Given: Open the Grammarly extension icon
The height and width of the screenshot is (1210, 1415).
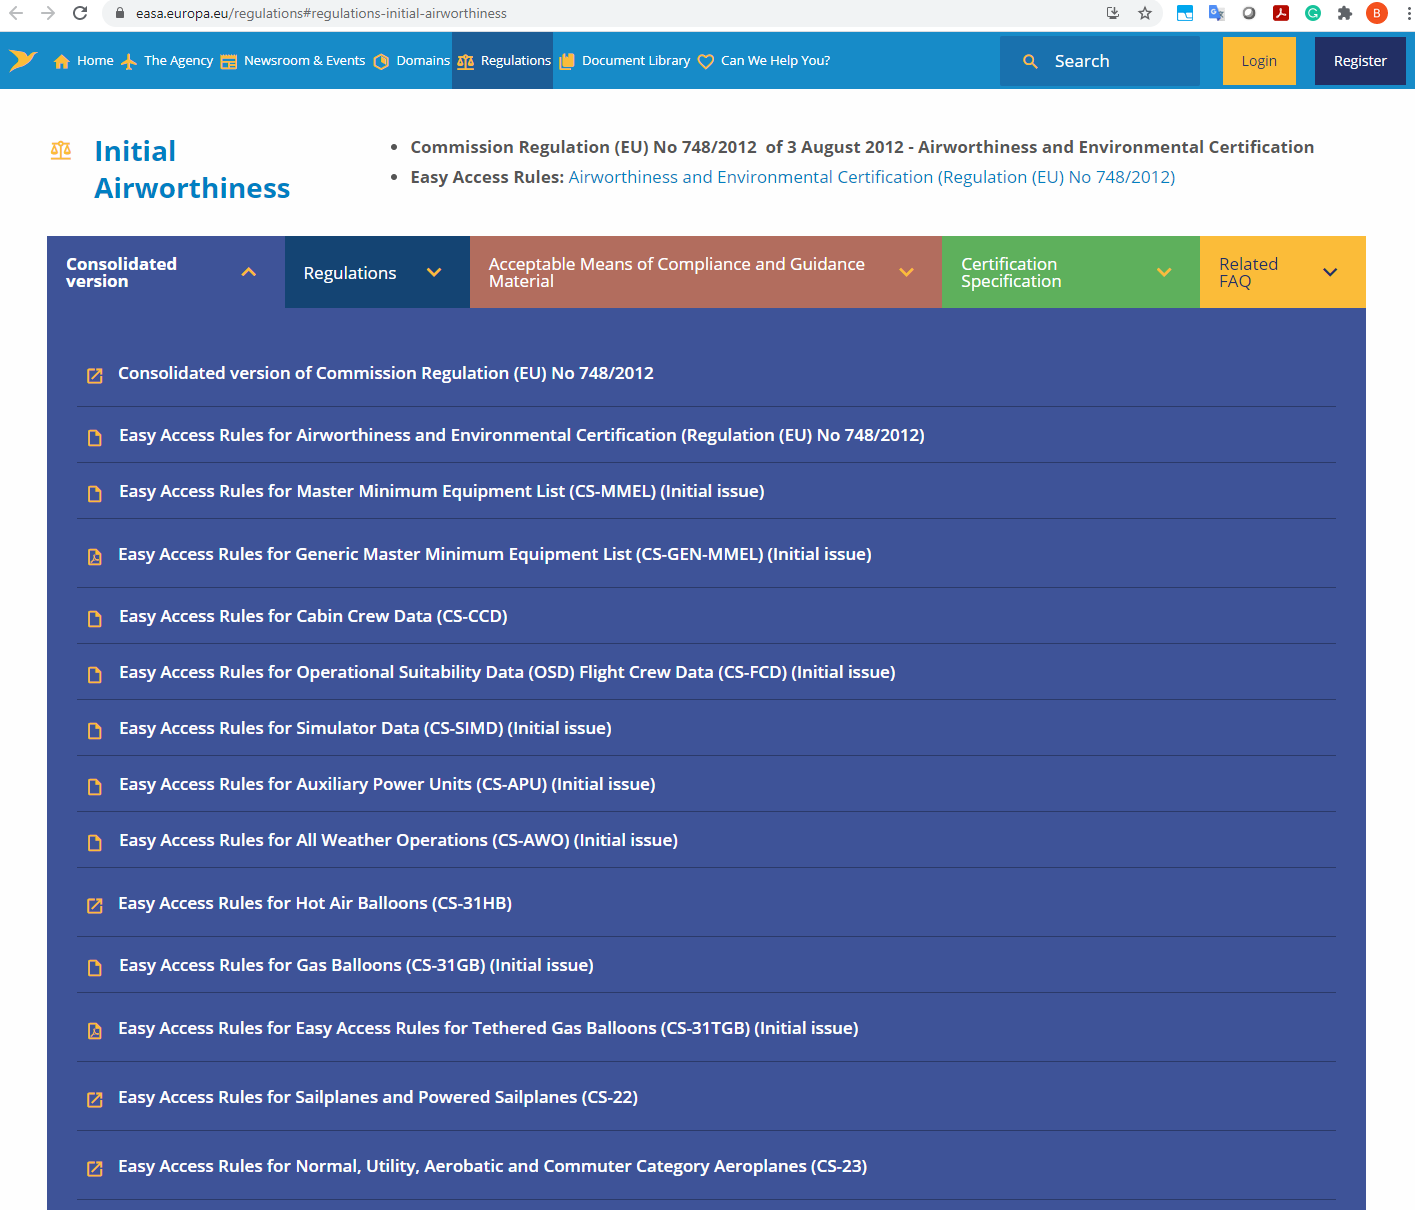Looking at the screenshot, I should [1313, 13].
